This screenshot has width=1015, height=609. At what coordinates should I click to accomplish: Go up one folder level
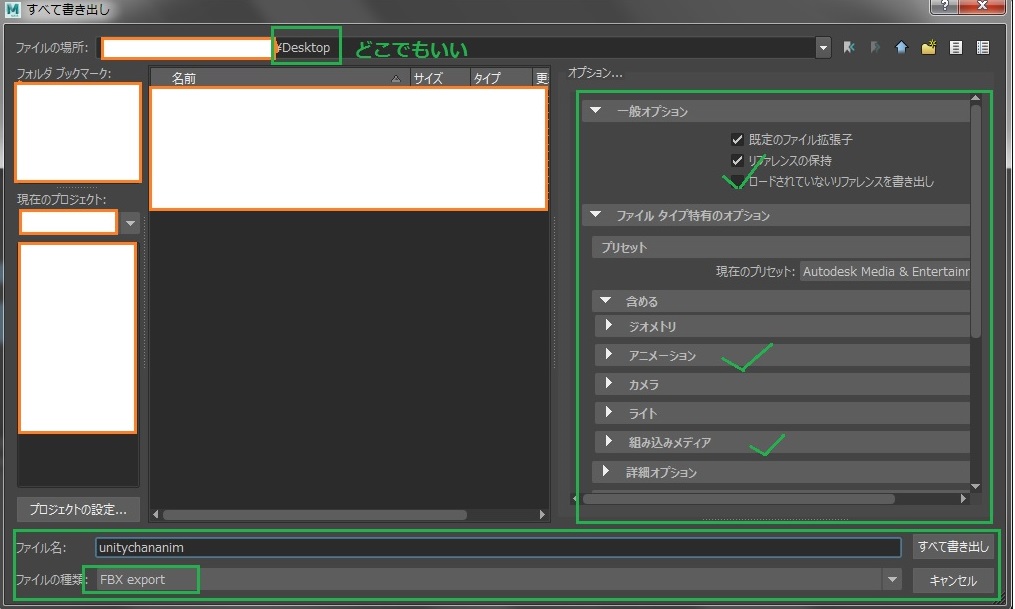click(902, 47)
